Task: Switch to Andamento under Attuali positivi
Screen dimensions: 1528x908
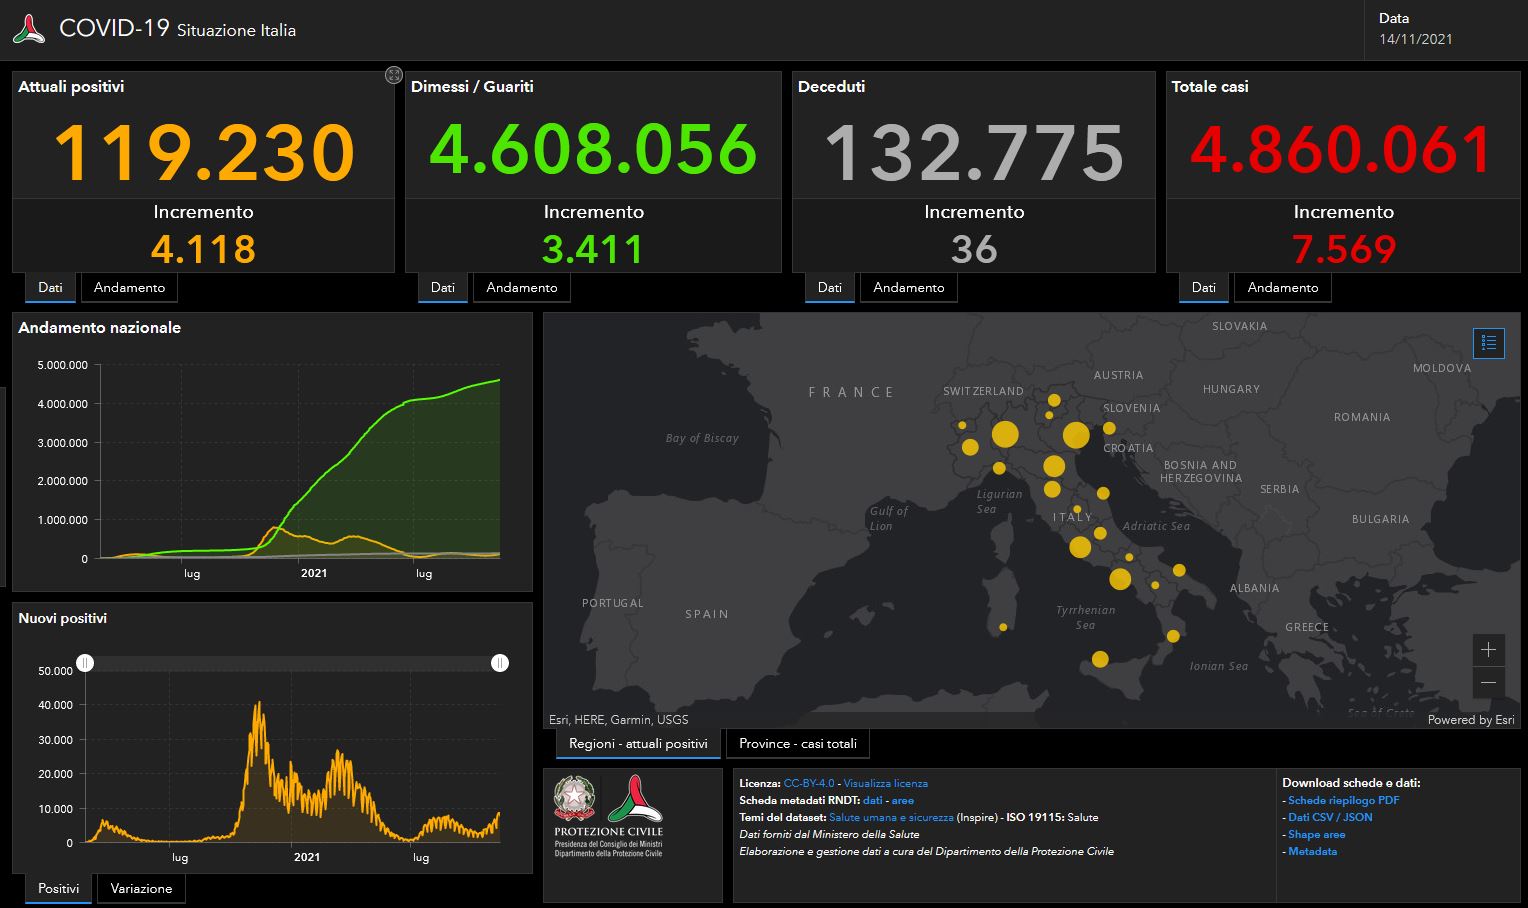Action: (x=129, y=287)
